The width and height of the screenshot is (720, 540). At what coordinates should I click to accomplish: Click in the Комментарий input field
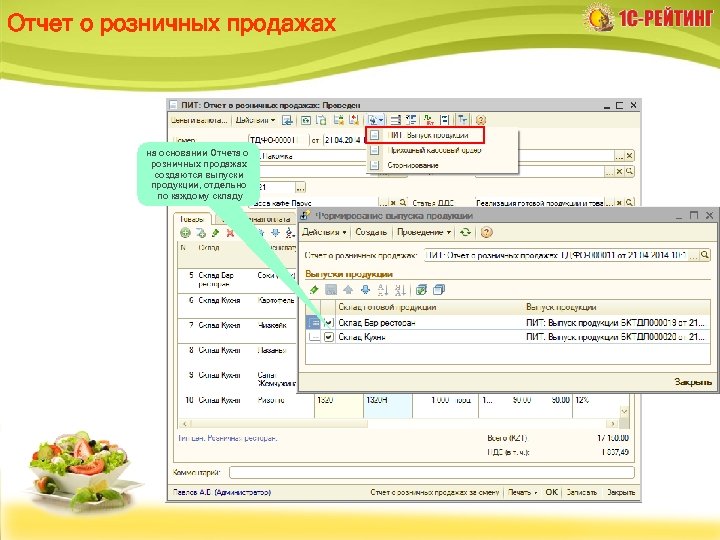(432, 472)
